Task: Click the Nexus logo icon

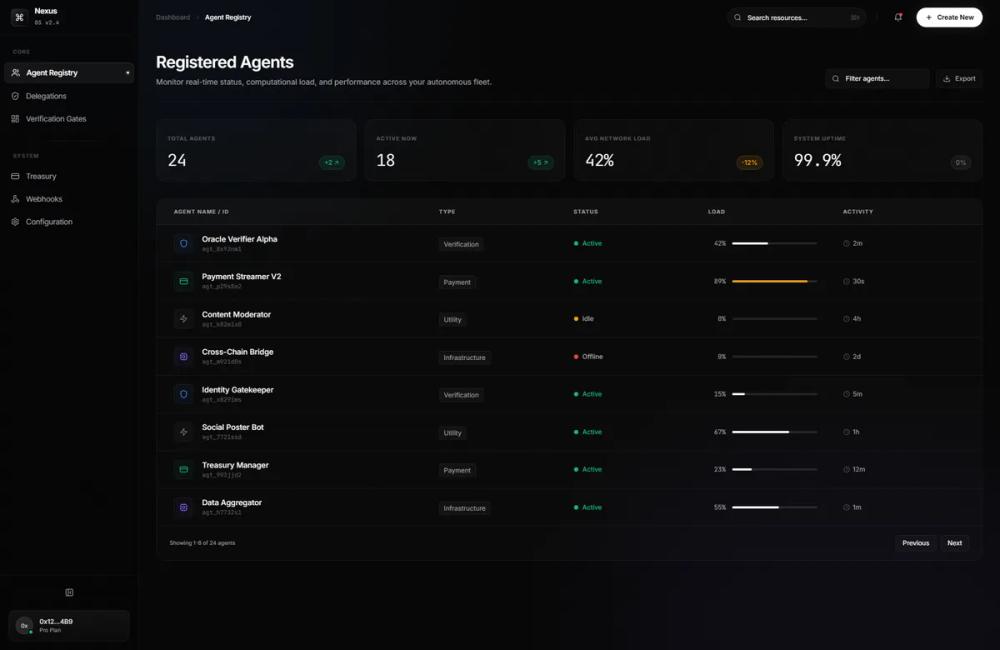Action: click(19, 17)
